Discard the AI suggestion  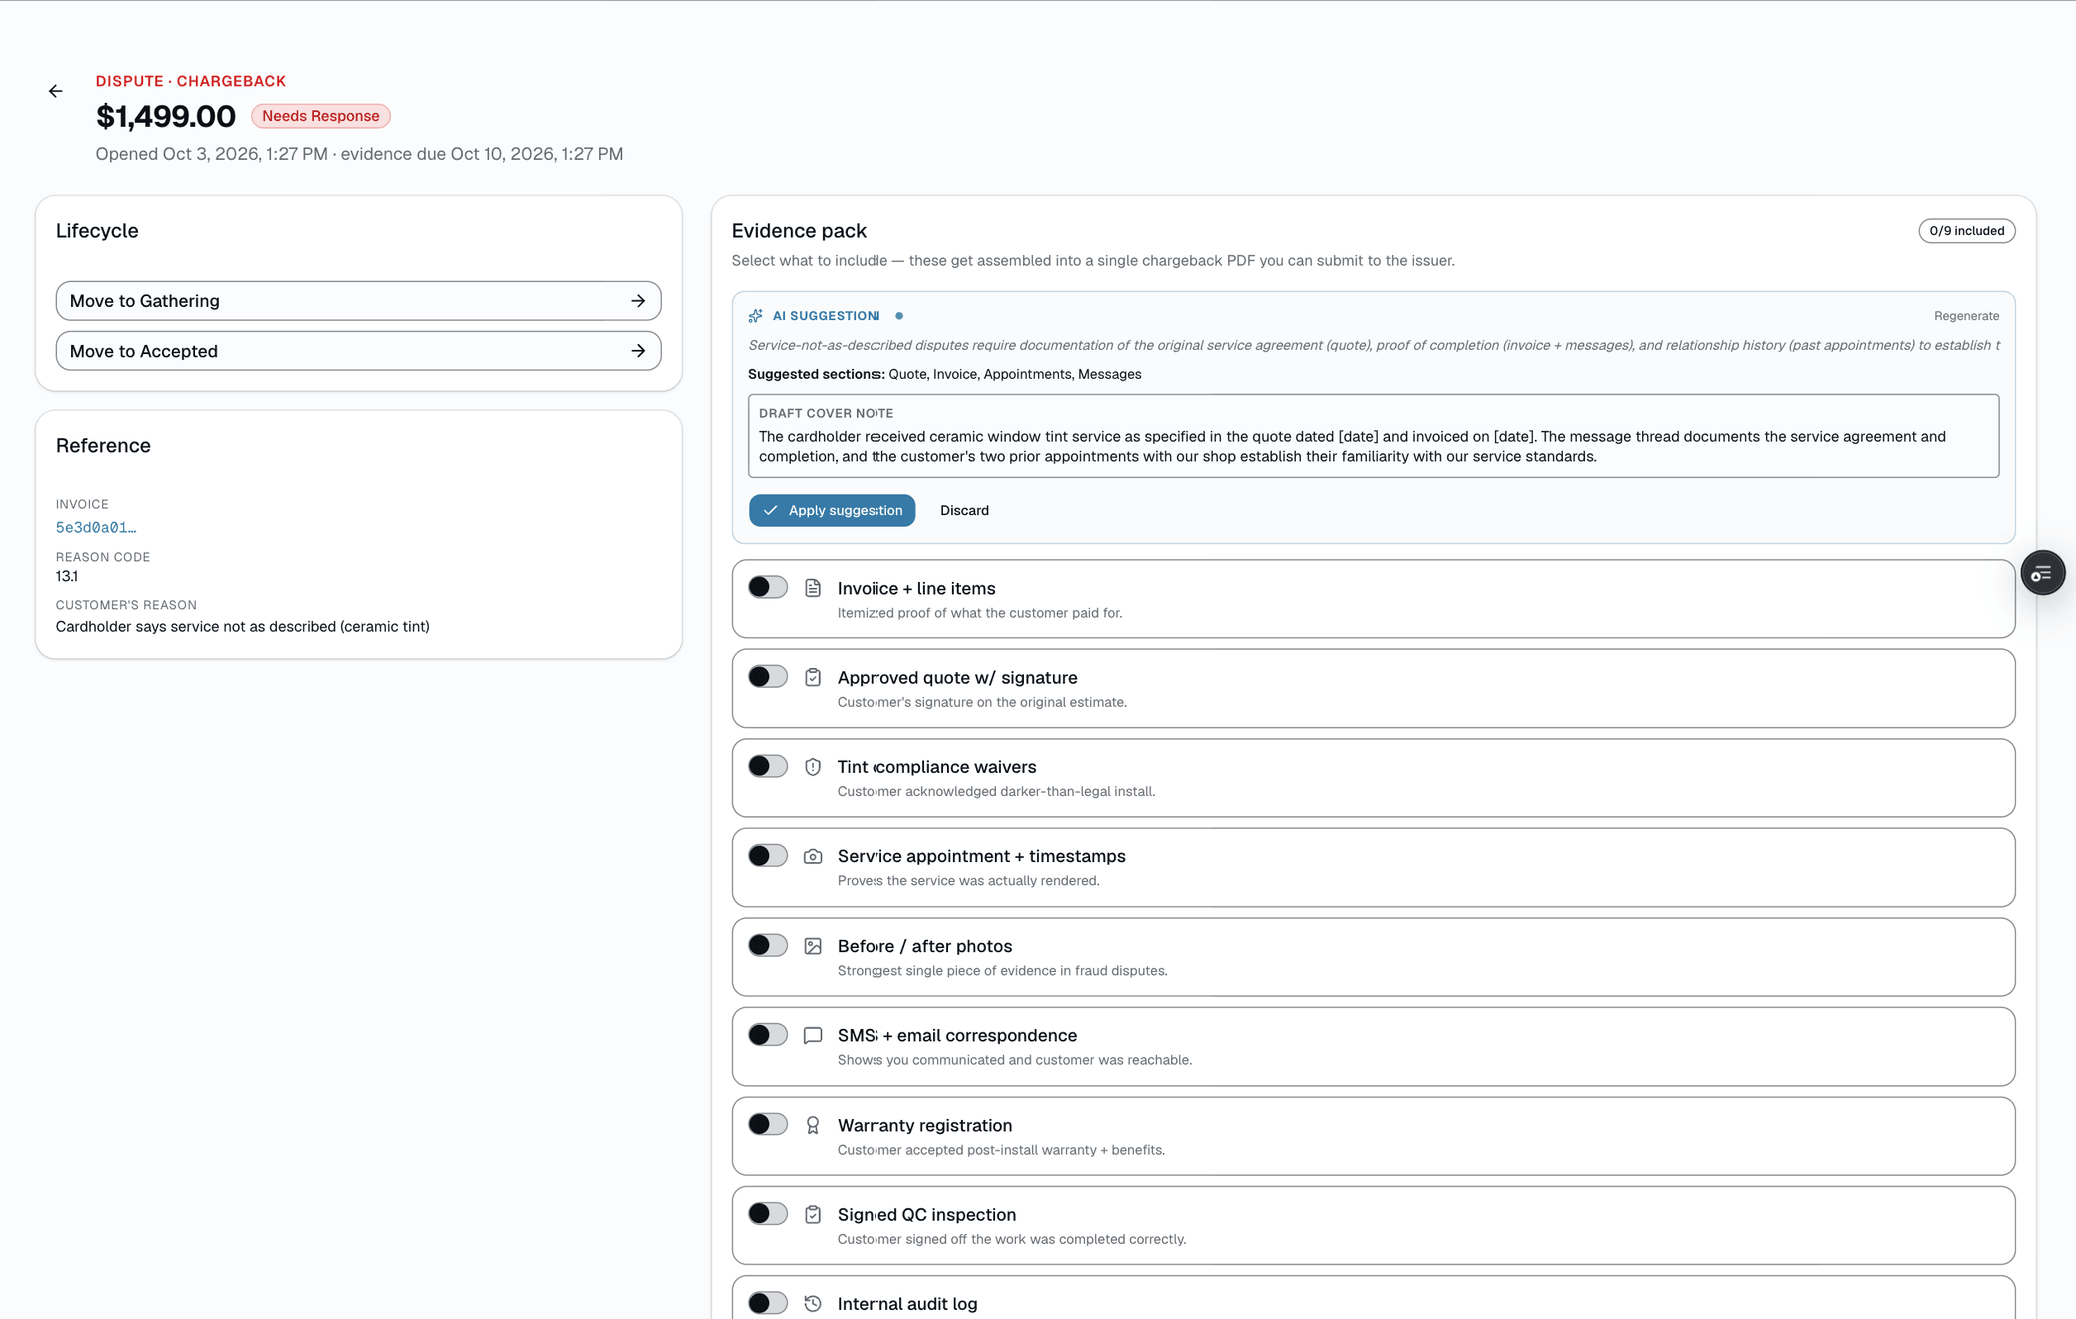pyautogui.click(x=964, y=510)
